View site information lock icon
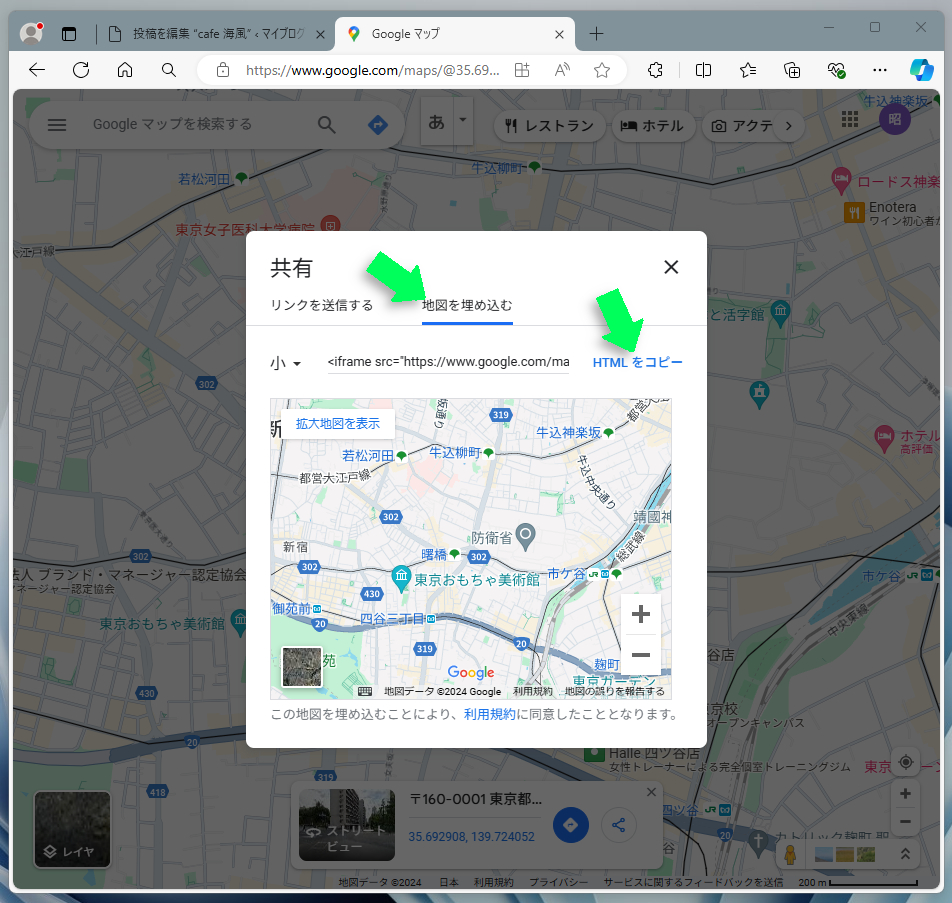952x903 pixels. pyautogui.click(x=223, y=70)
